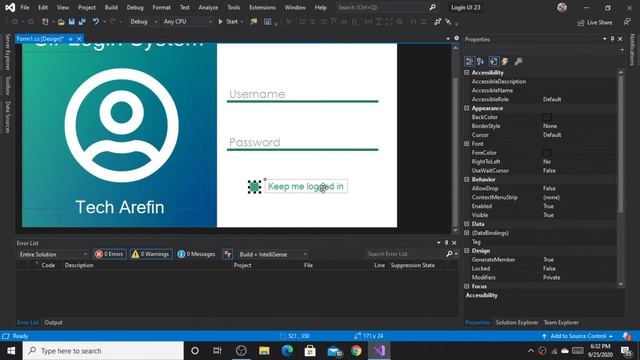
Task: Click the Windows taskbar search box
Action: click(x=103, y=351)
